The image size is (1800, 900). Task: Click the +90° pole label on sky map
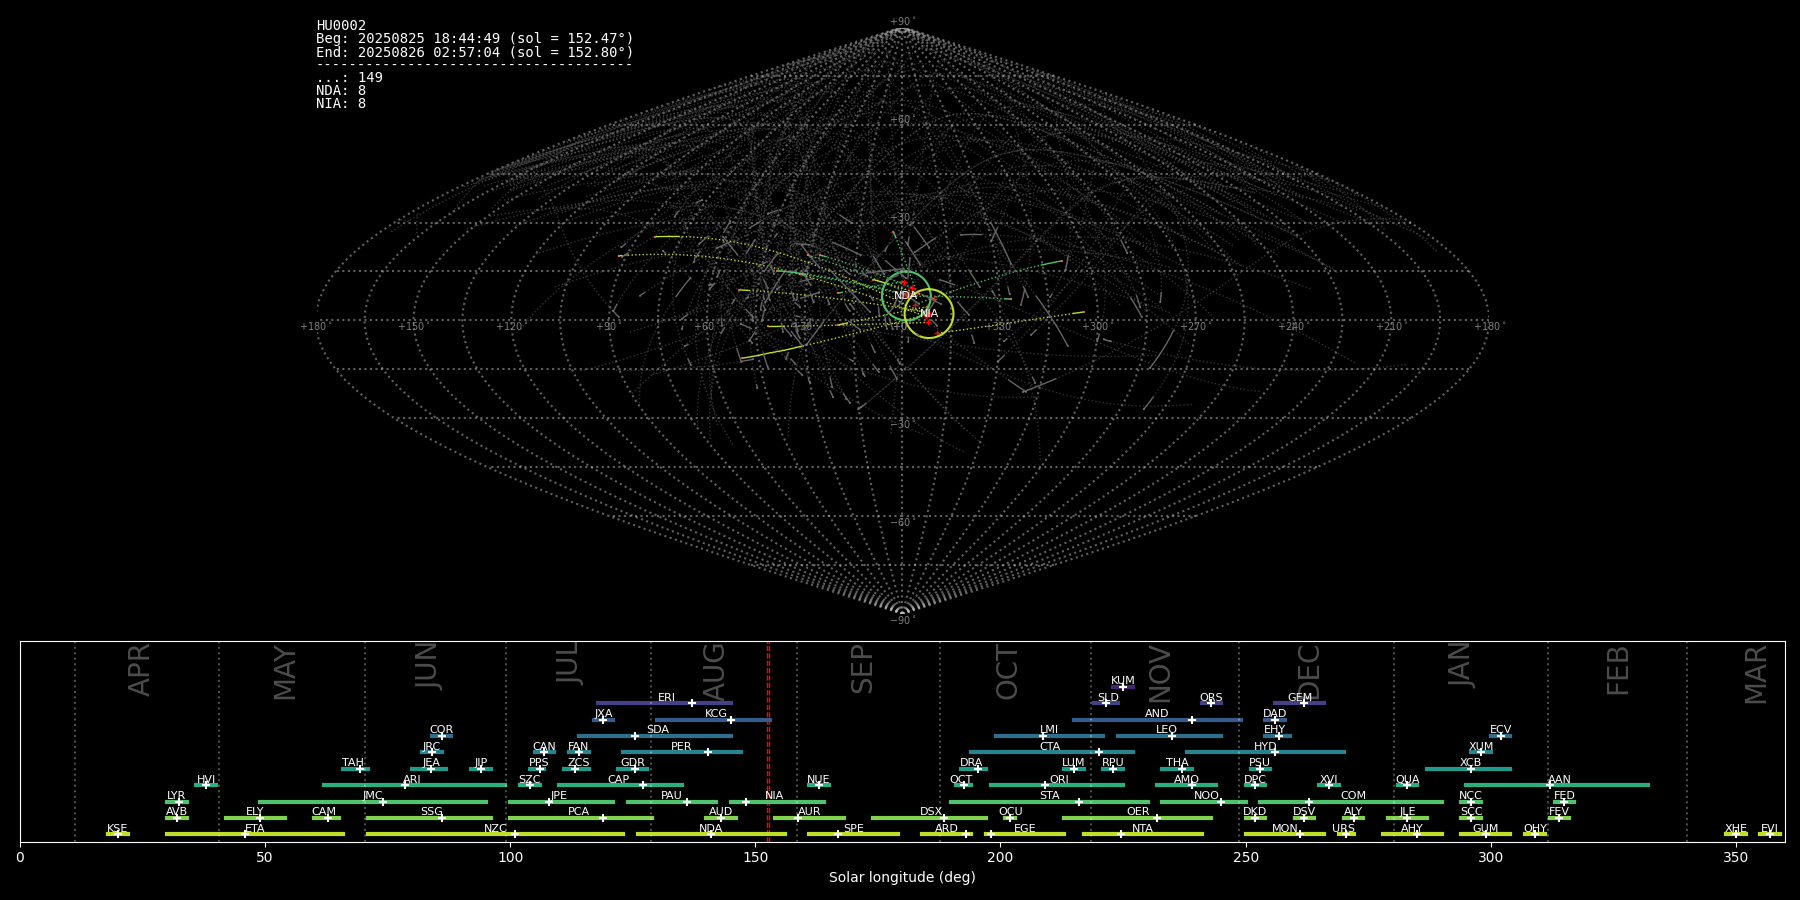pos(902,22)
